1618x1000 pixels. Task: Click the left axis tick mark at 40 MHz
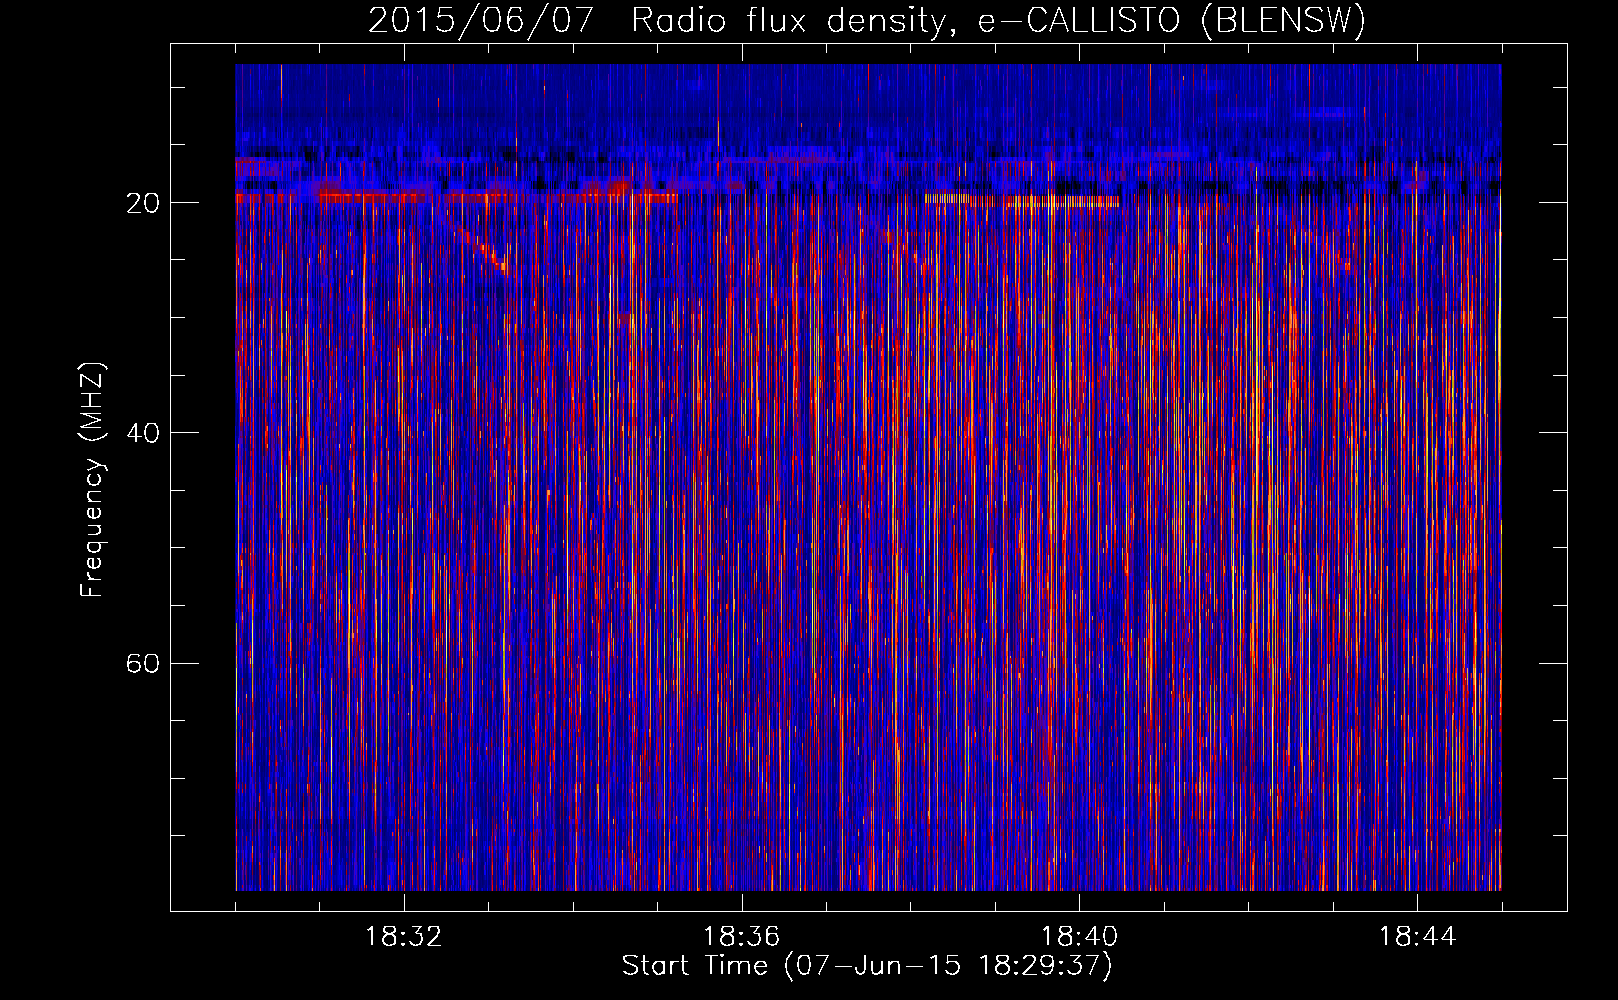178,433
